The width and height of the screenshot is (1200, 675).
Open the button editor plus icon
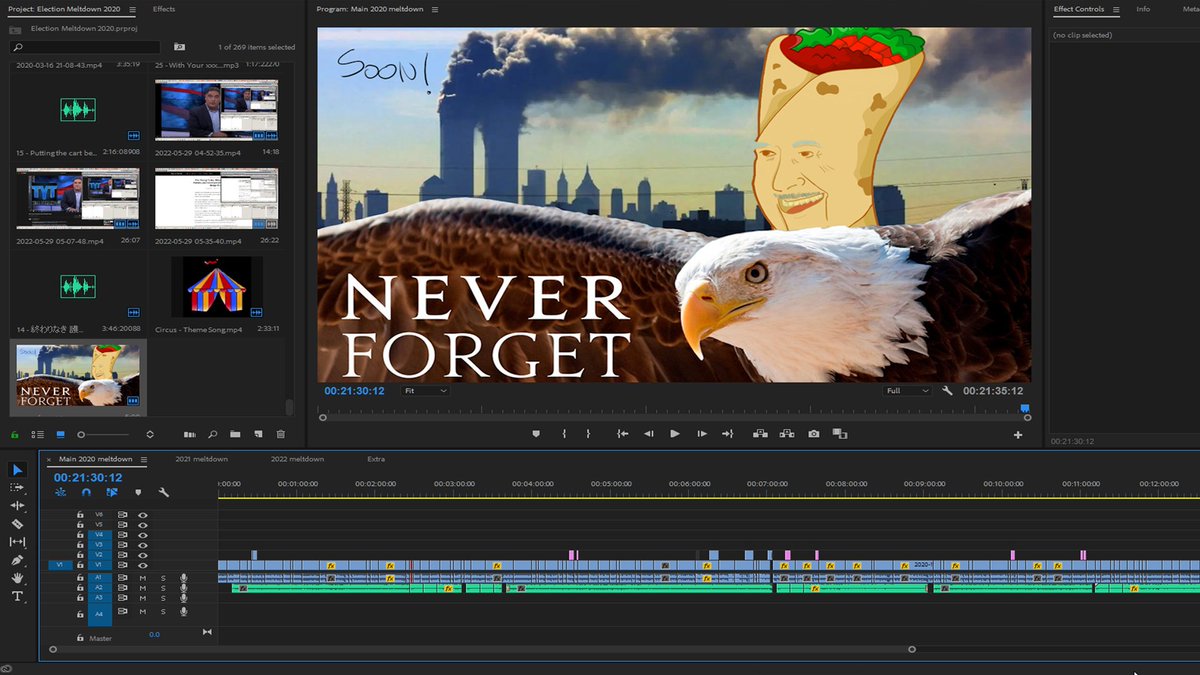[1018, 435]
